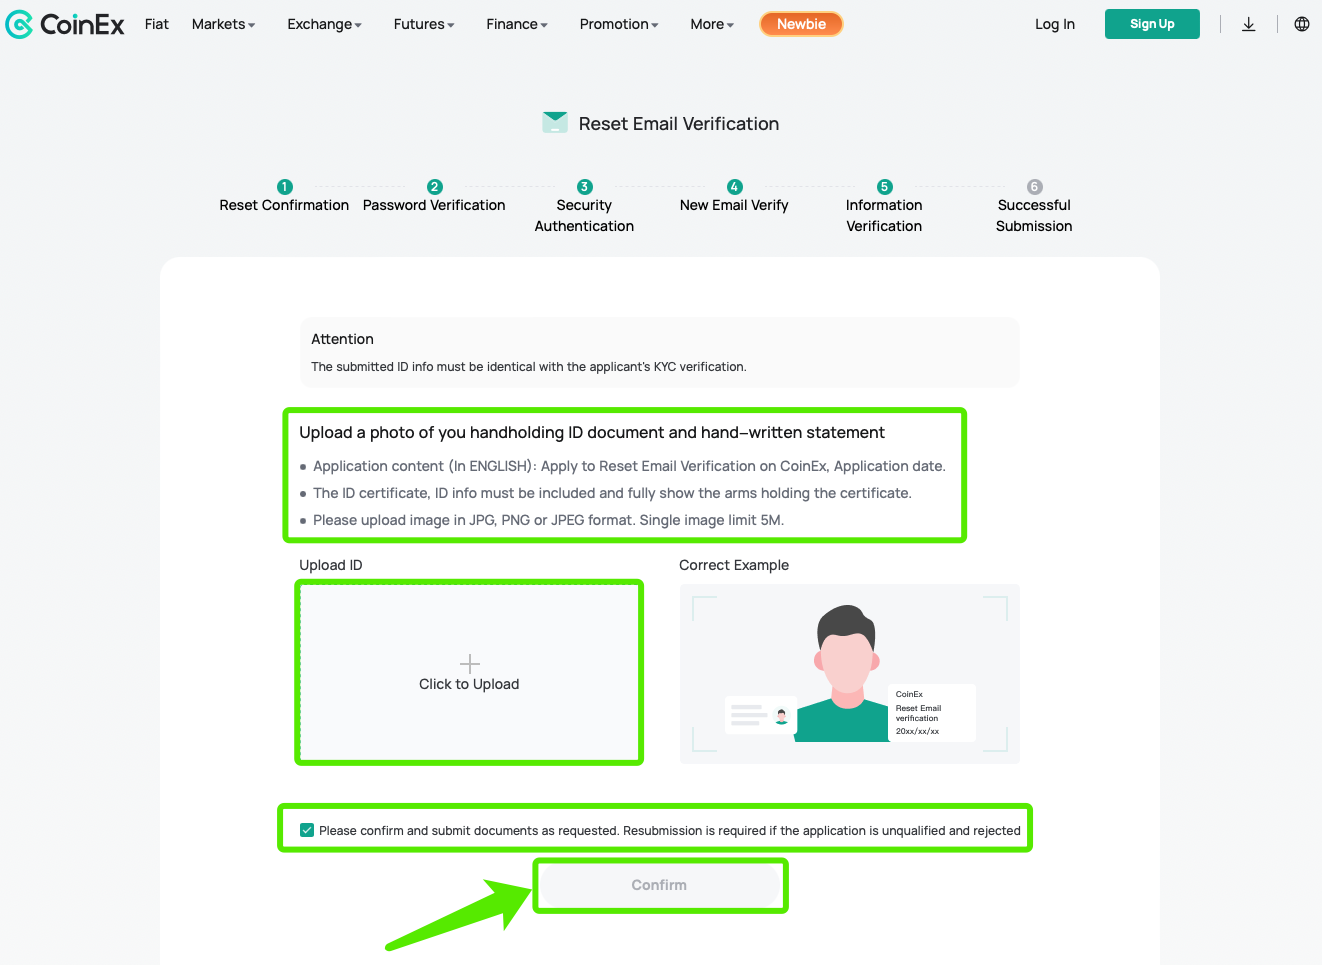
Task: Click the Correct Example illustration
Action: (x=850, y=674)
